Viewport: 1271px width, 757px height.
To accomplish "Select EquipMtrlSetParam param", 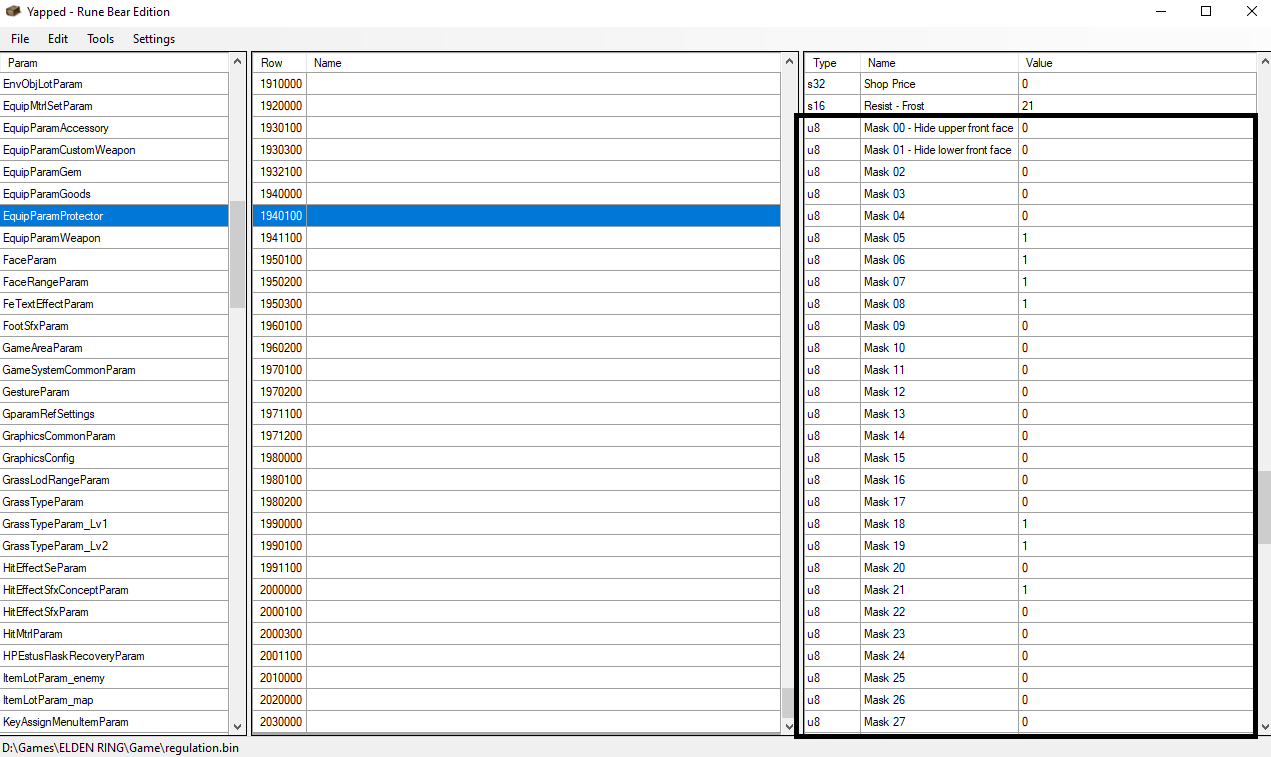I will coord(114,106).
